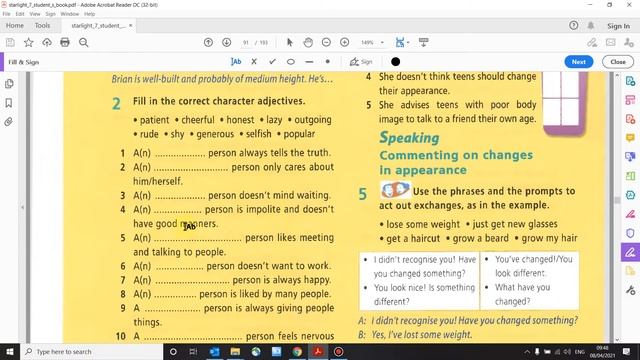
Task: Select the circle annotation tool
Action: click(291, 62)
